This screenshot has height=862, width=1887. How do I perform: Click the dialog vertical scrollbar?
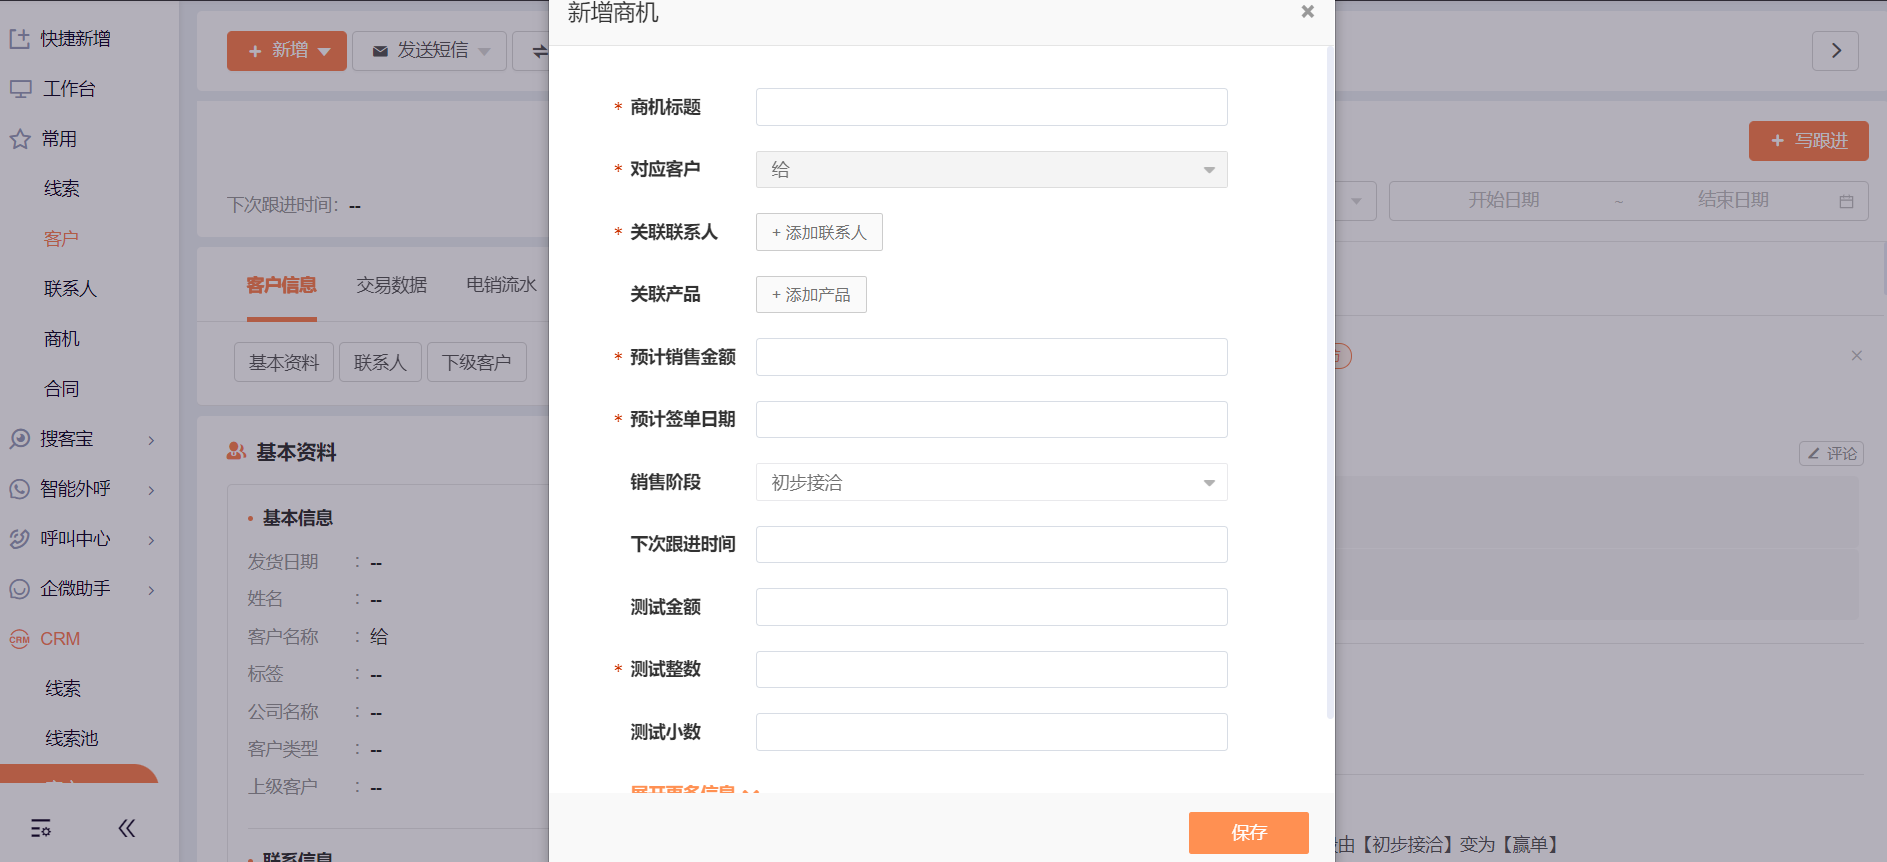pos(1329,380)
